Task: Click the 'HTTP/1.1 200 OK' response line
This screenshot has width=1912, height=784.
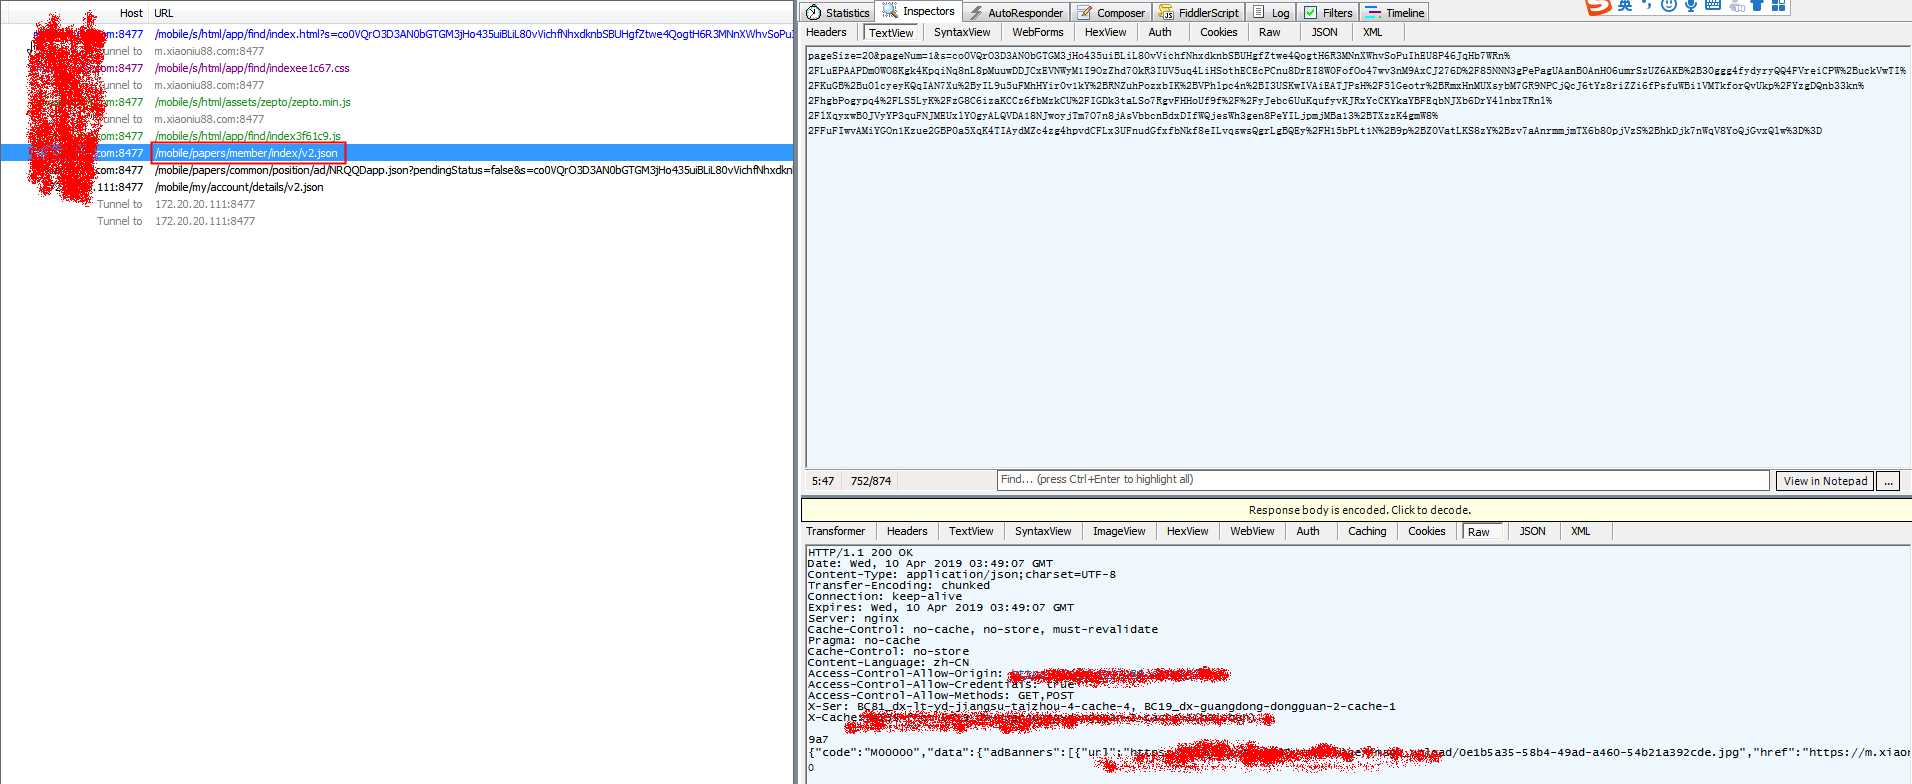Action: click(860, 552)
